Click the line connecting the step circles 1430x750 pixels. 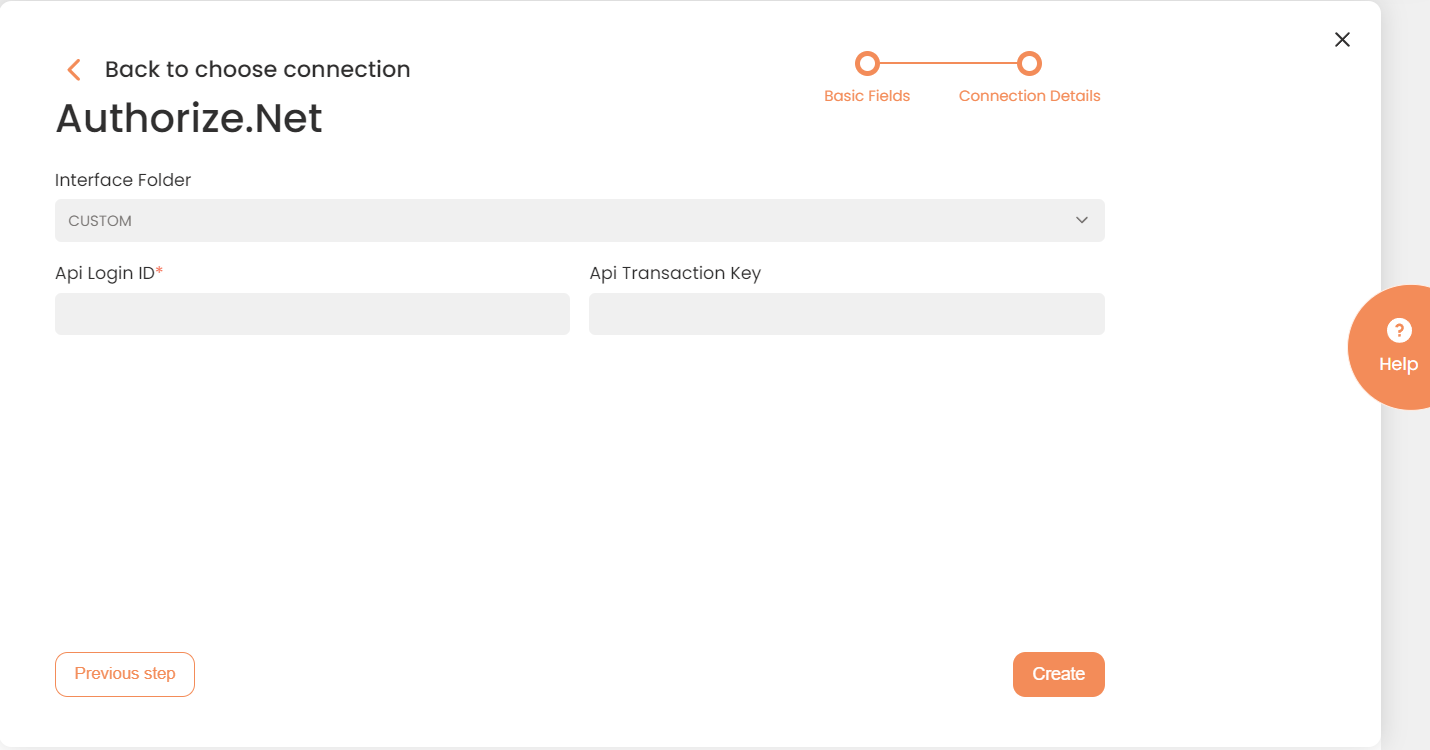click(948, 64)
